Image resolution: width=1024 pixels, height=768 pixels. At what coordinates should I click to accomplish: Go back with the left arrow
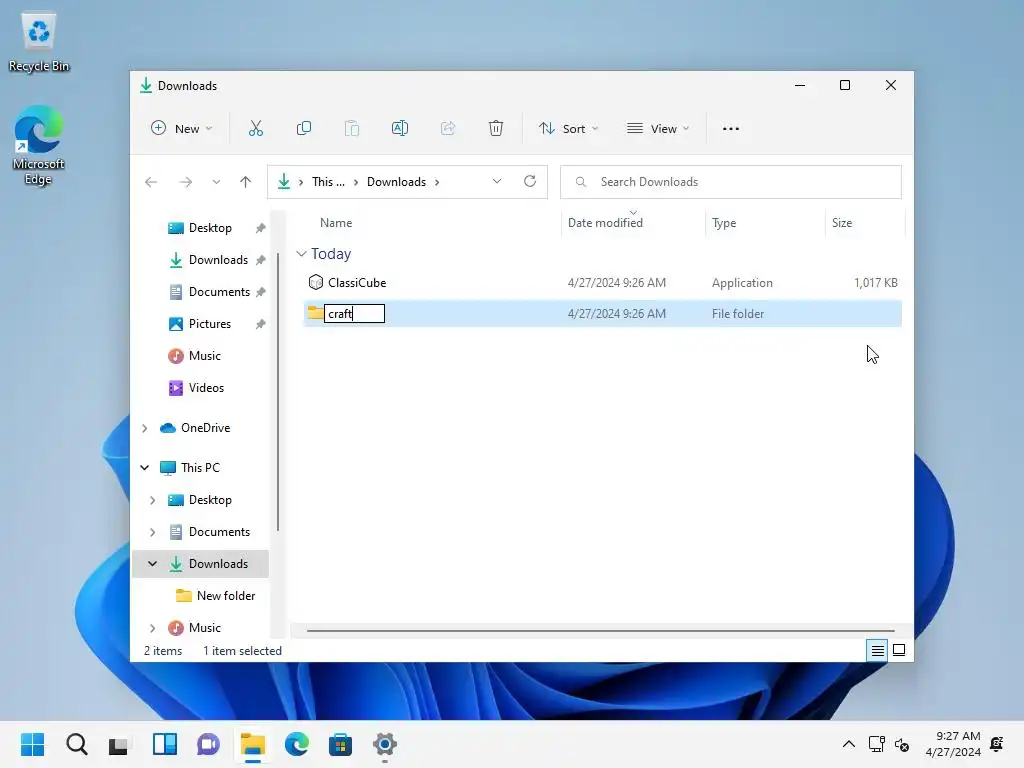tap(151, 182)
